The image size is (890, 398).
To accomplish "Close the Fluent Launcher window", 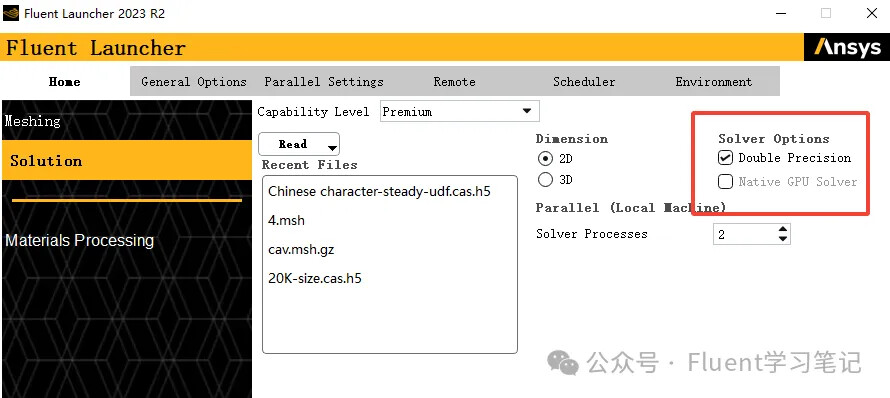I will point(871,13).
